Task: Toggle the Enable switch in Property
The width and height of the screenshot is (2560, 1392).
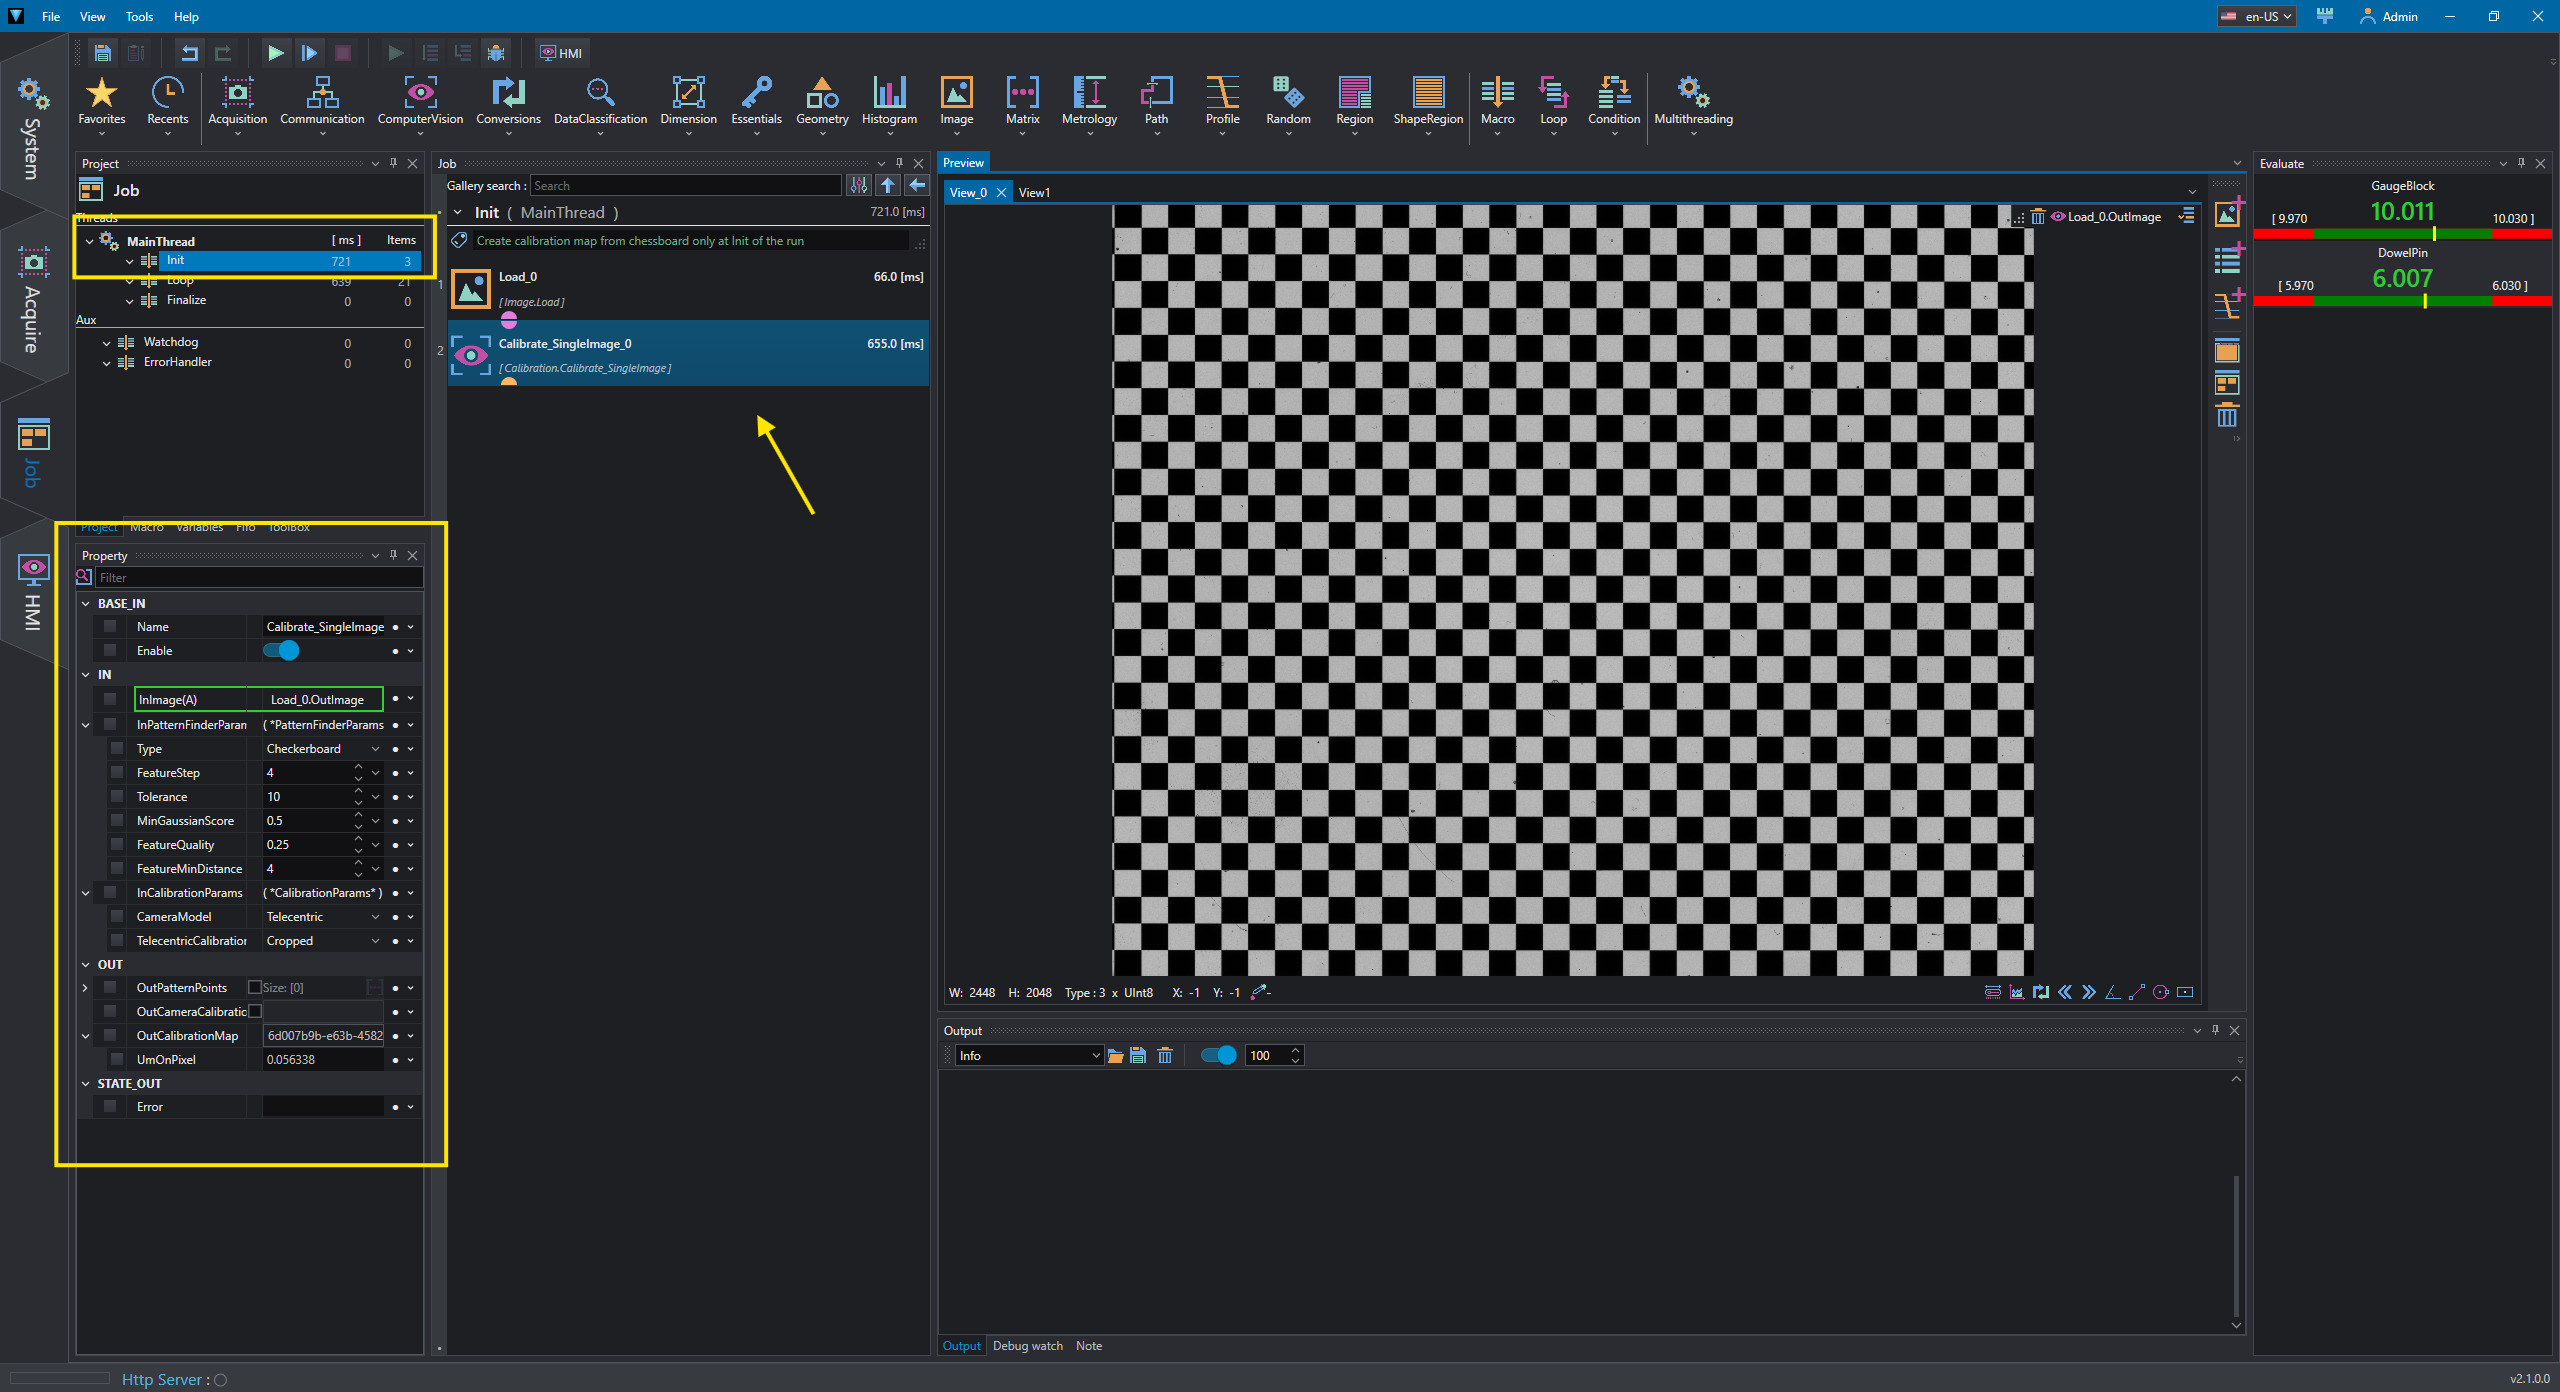Action: coord(282,651)
